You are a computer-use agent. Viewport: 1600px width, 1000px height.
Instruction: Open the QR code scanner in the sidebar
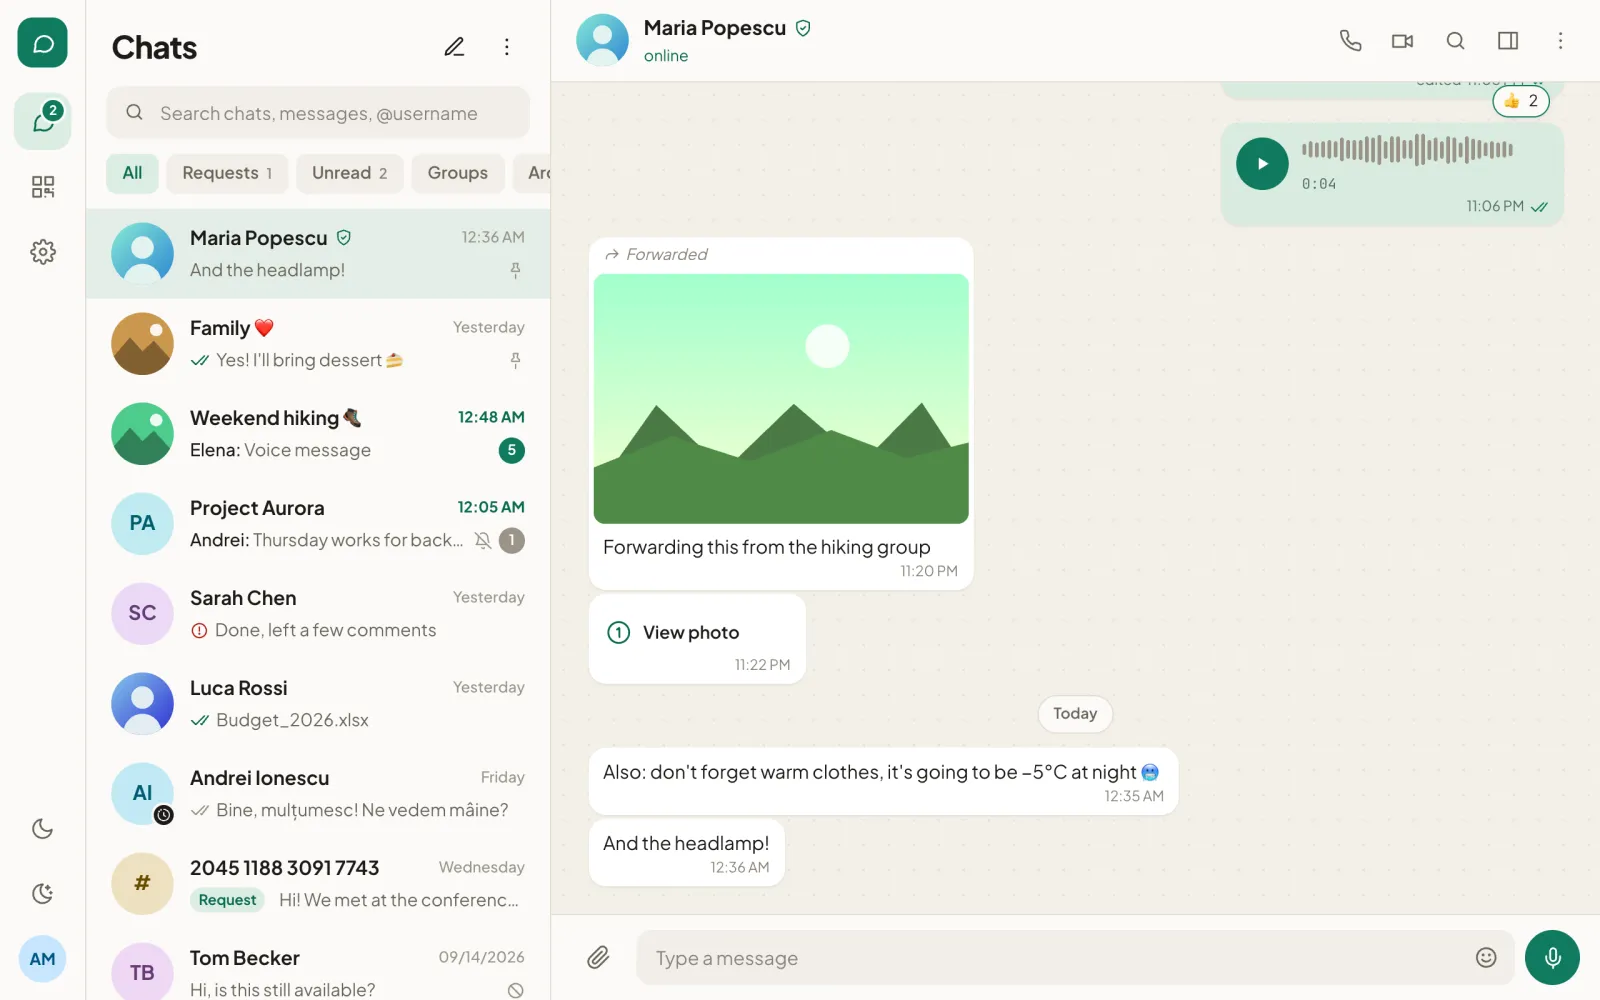point(42,187)
